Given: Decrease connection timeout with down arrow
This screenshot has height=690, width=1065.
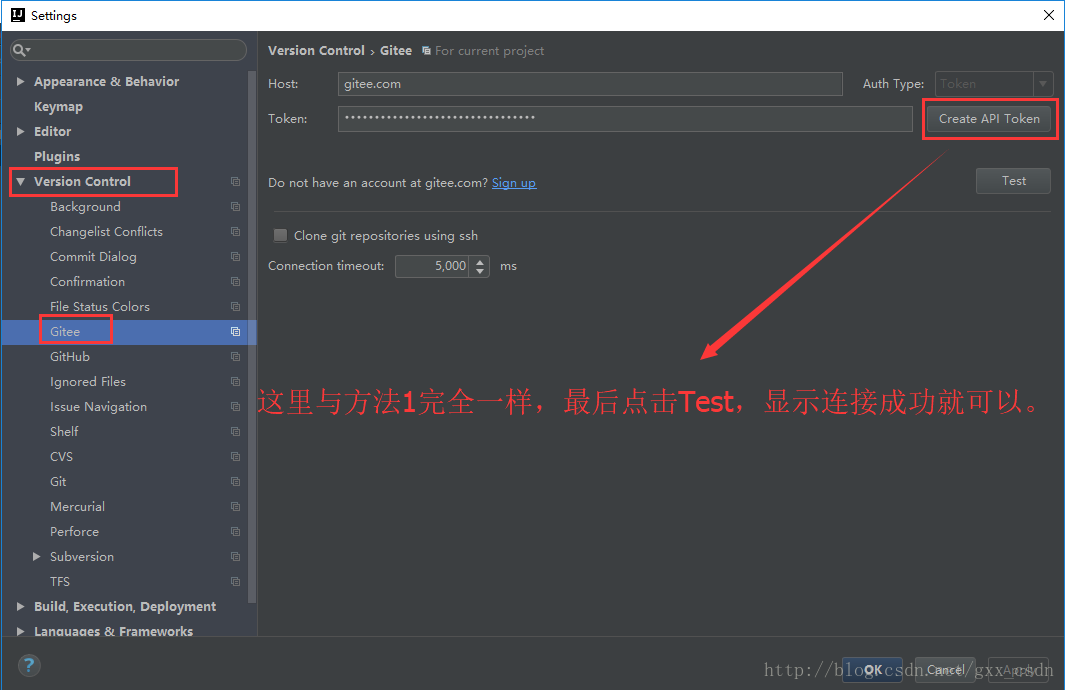Looking at the screenshot, I should [x=480, y=272].
